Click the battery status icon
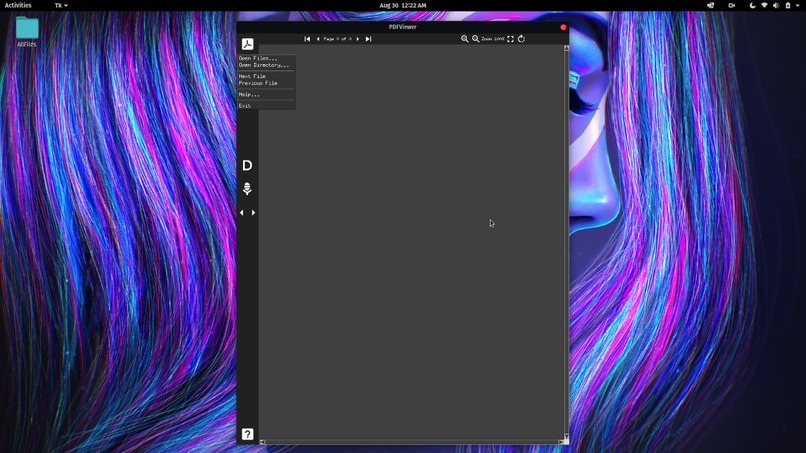Screen dimensions: 806x453 click(x=787, y=5)
